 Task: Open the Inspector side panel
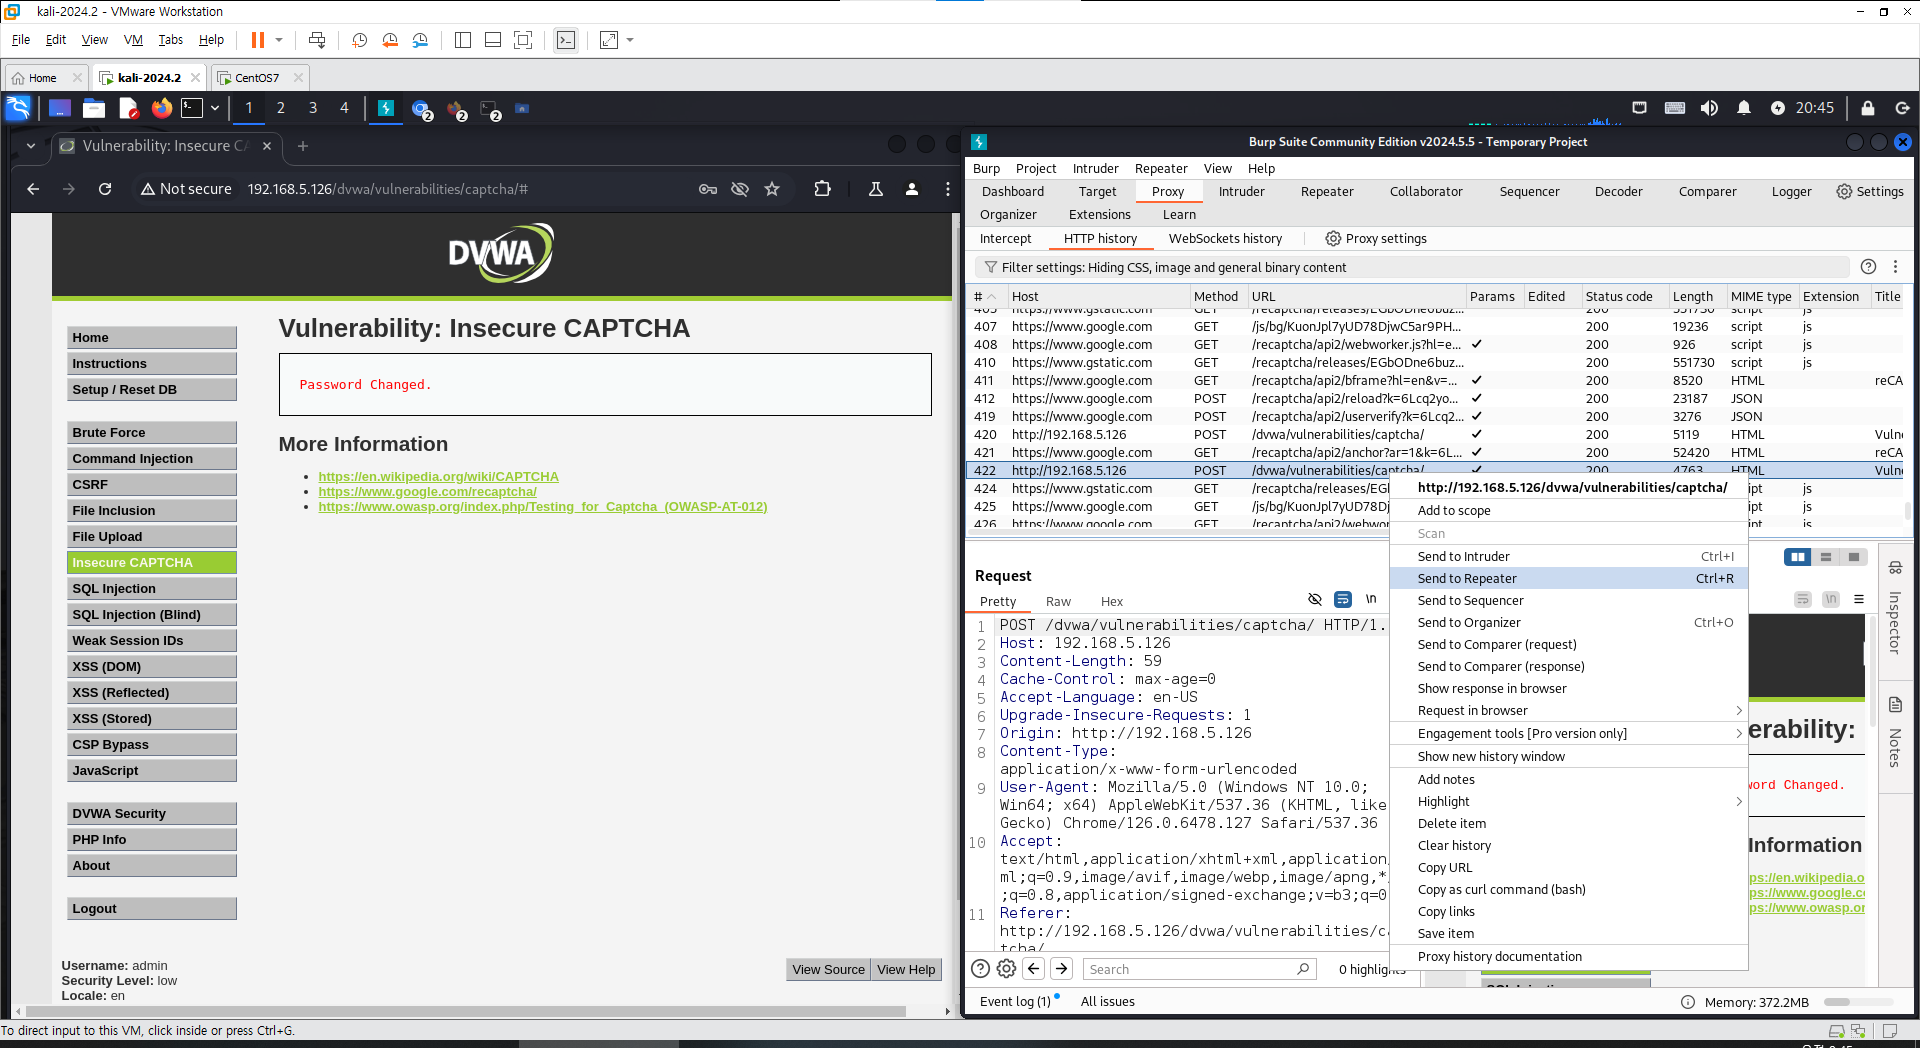(1895, 610)
